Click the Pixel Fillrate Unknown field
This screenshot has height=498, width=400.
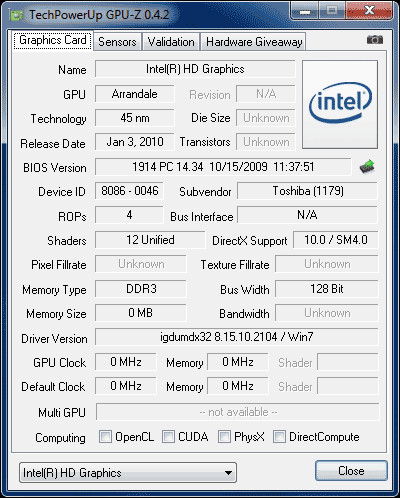(x=141, y=264)
